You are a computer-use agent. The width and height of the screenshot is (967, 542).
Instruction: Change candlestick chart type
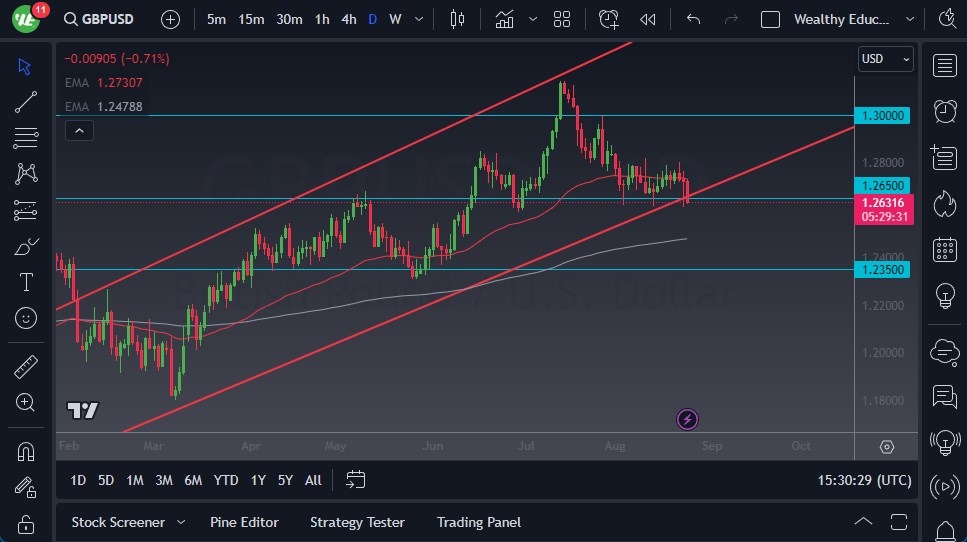coord(457,20)
